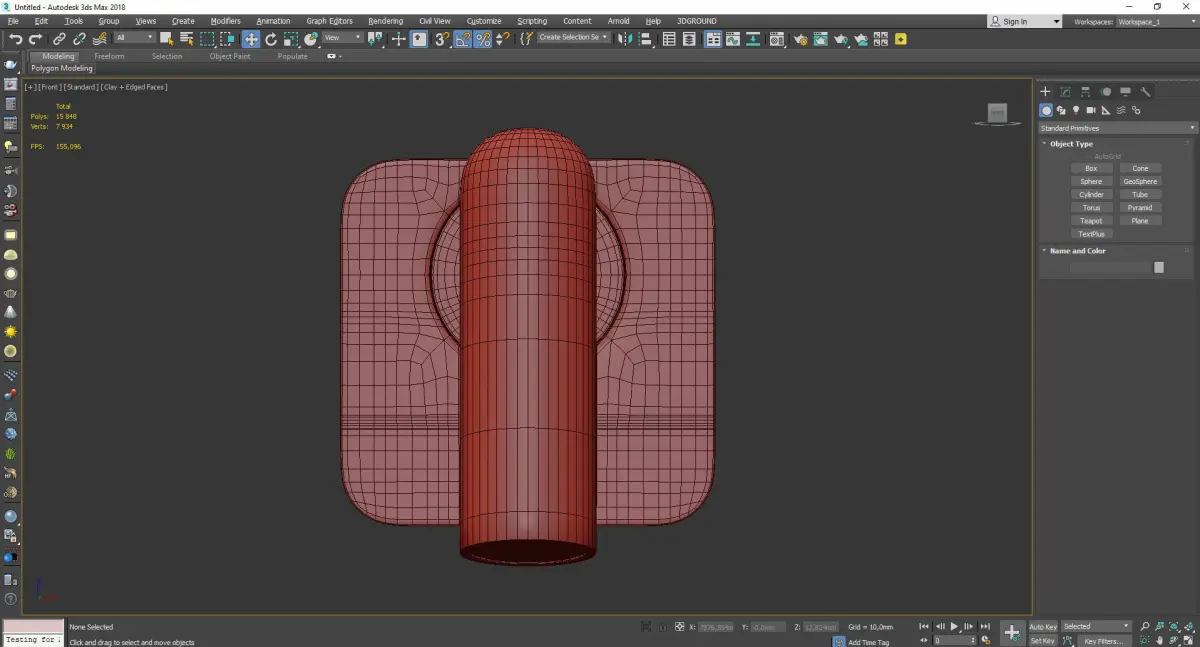Screen dimensions: 1200x647
Task: Select the Move transform tool
Action: pyautogui.click(x=250, y=39)
